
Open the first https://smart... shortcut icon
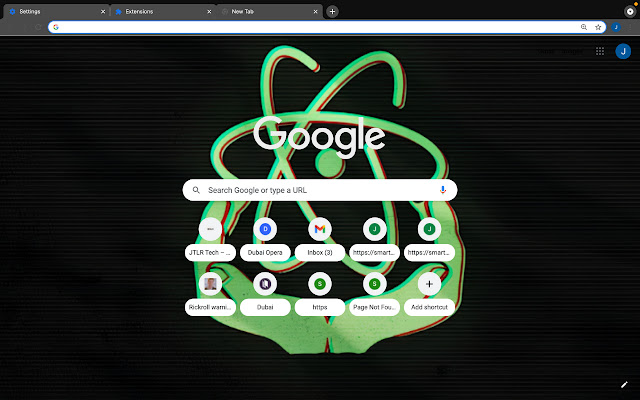[x=374, y=229]
